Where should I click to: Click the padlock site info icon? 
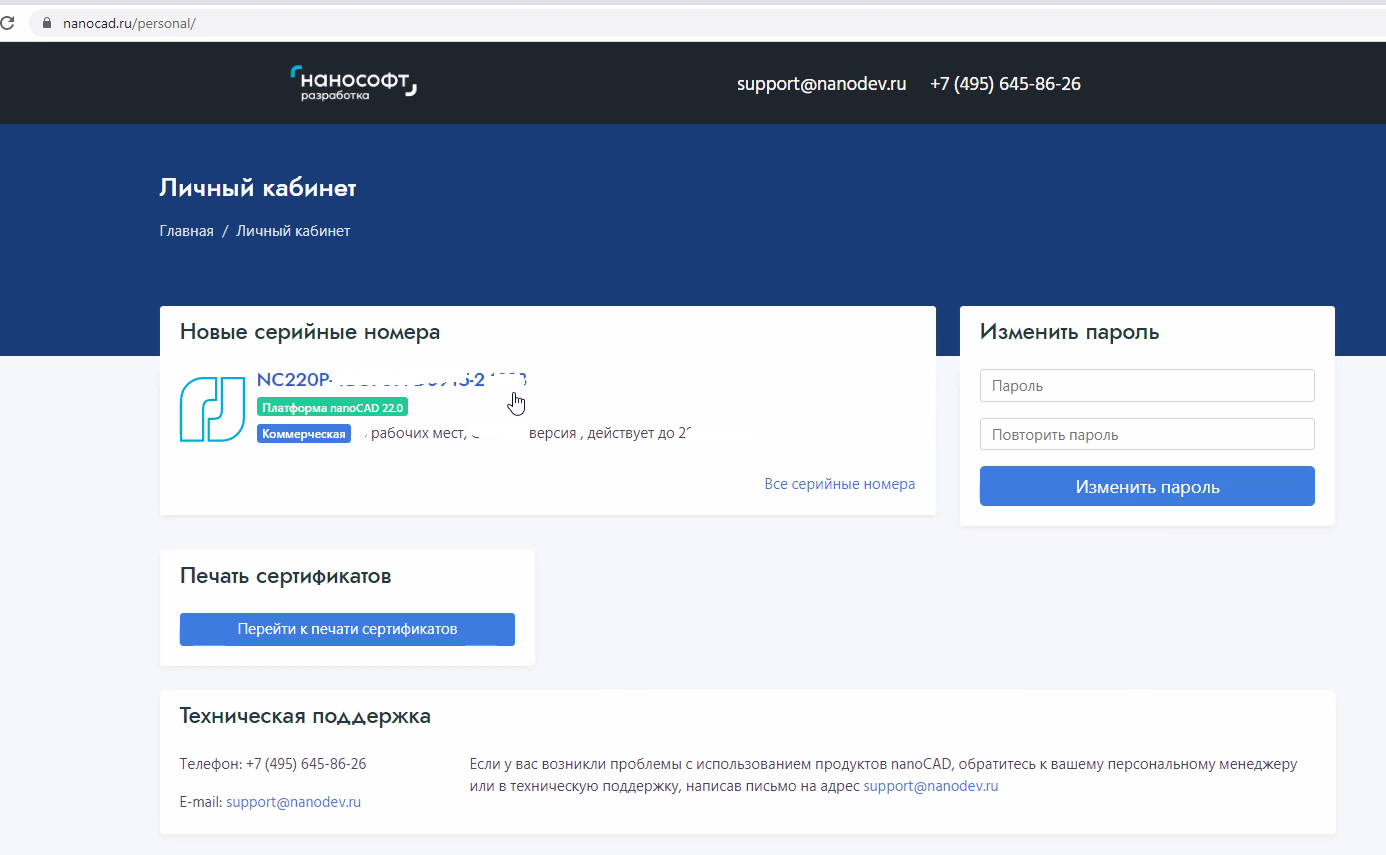[x=46, y=23]
